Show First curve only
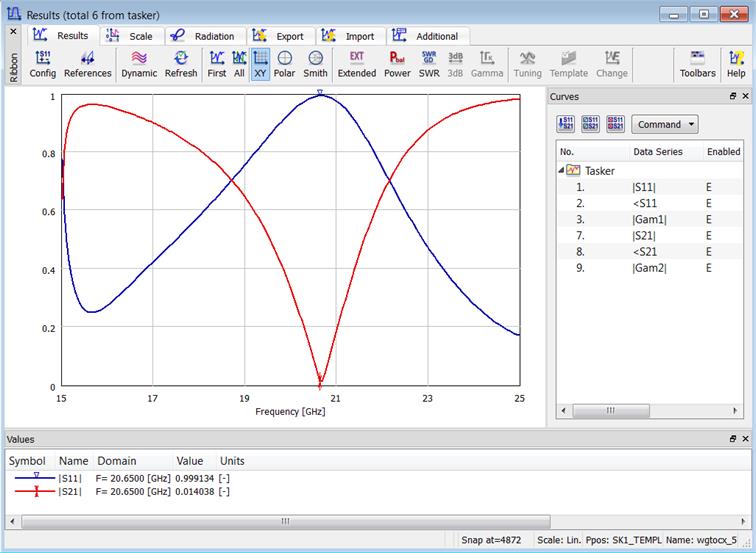 pos(216,65)
